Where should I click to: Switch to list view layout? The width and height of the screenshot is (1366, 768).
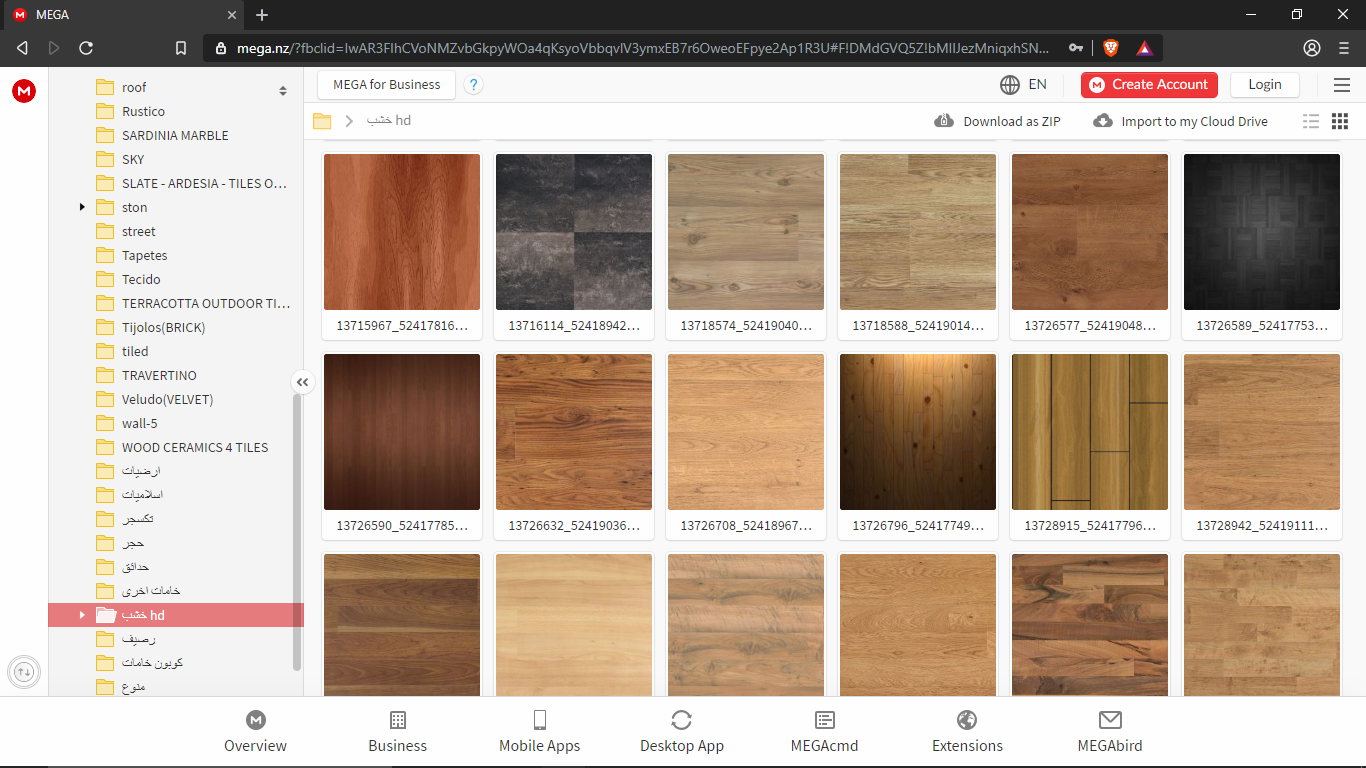(1311, 120)
